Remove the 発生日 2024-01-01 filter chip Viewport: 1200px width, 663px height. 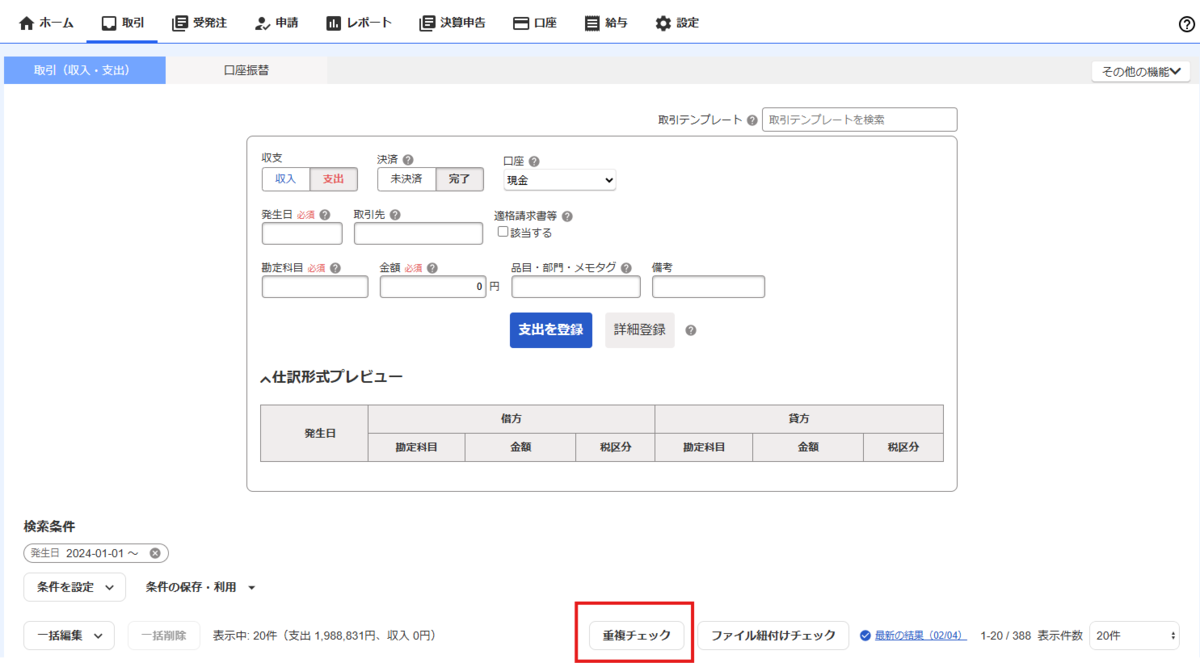tap(155, 553)
